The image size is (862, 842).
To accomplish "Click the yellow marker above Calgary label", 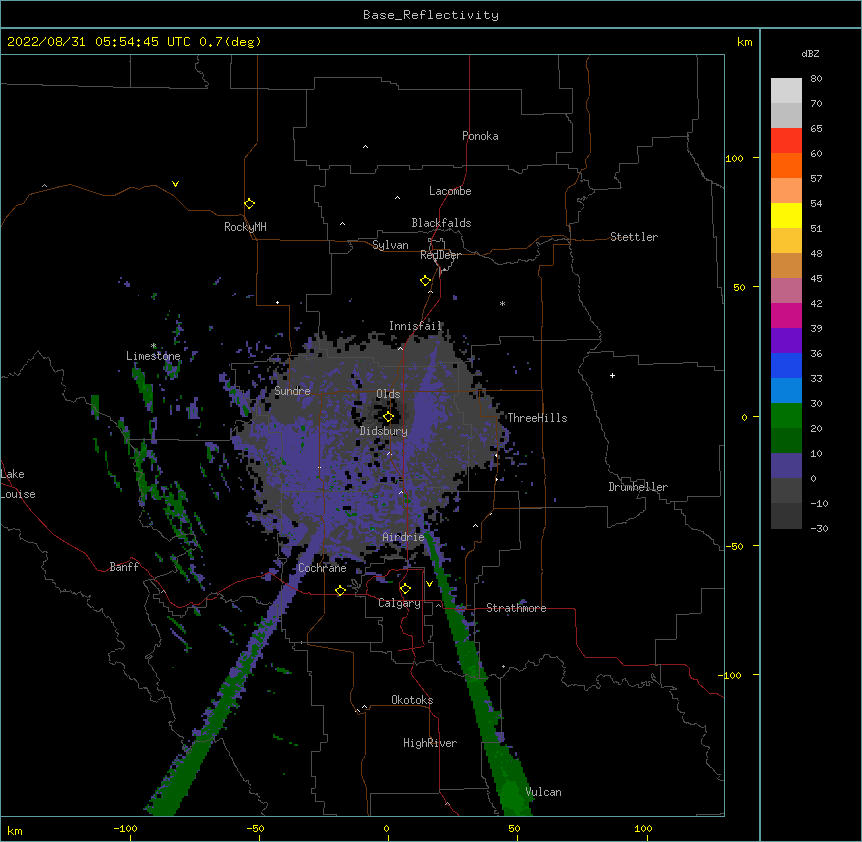I will (405, 589).
